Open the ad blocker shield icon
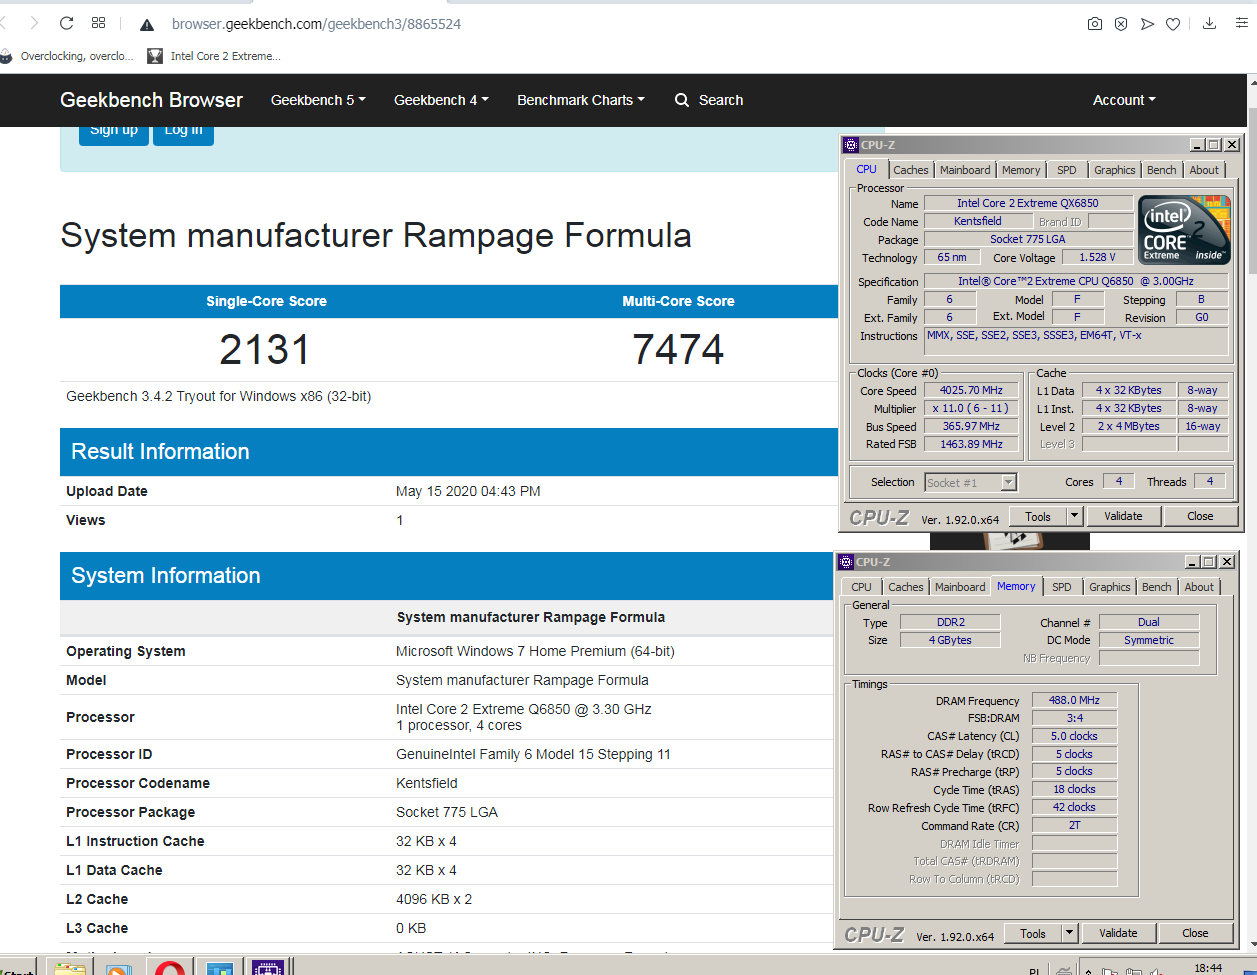The height and width of the screenshot is (975, 1257). pyautogui.click(x=1121, y=24)
